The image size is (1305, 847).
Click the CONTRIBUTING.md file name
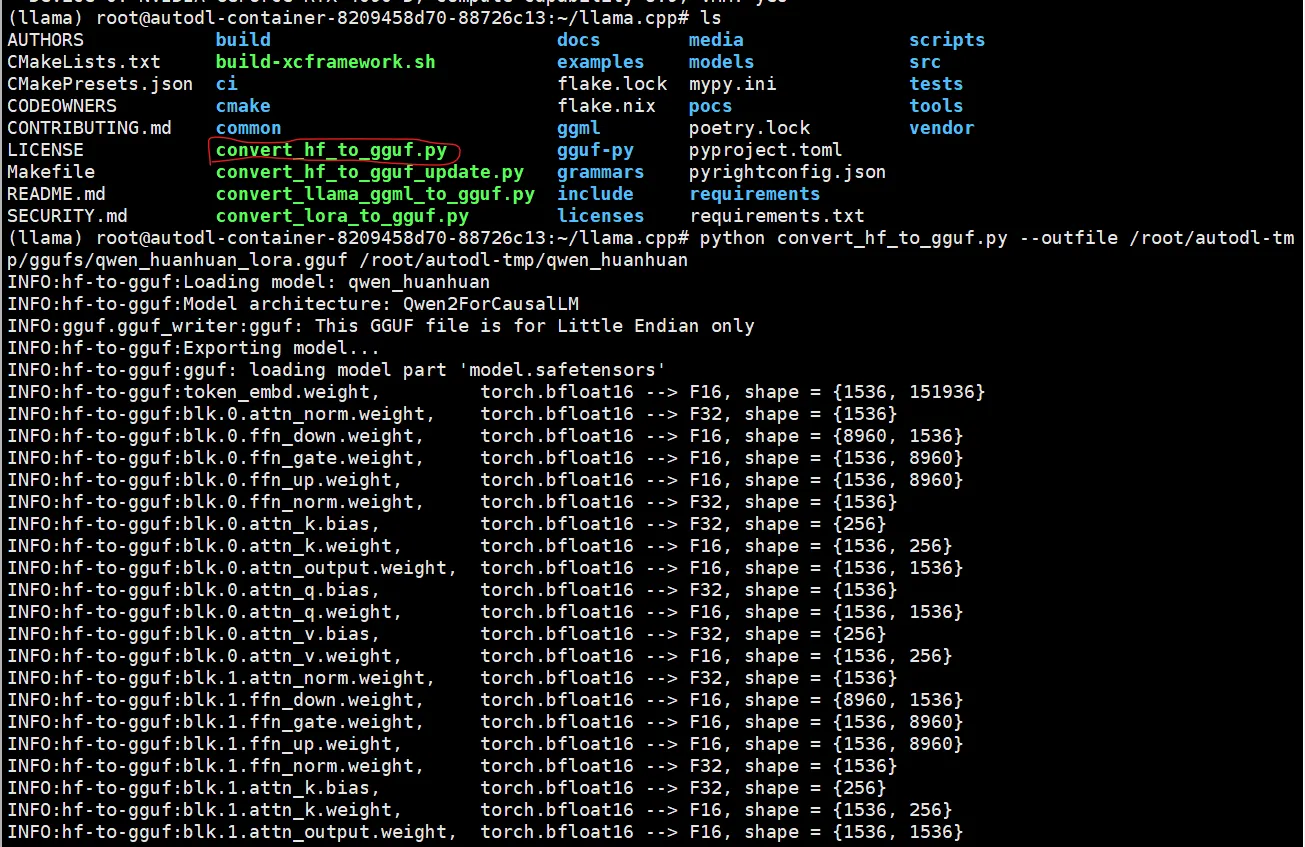(x=89, y=128)
